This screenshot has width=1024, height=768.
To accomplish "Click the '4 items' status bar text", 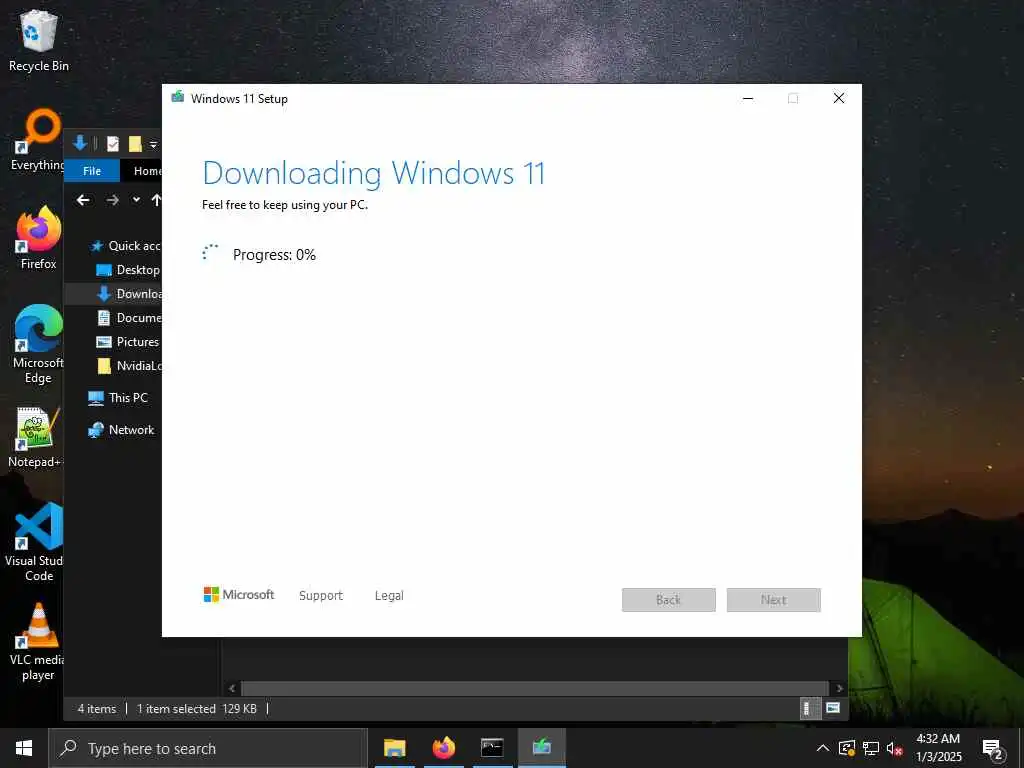I will [x=97, y=709].
